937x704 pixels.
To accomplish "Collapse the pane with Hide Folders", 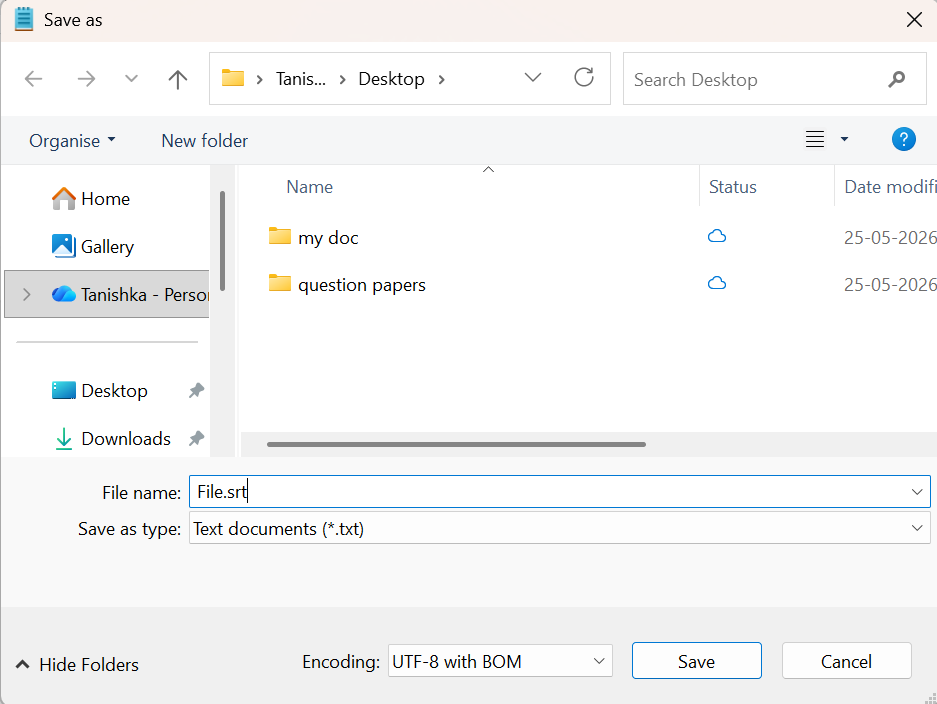I will pyautogui.click(x=77, y=665).
